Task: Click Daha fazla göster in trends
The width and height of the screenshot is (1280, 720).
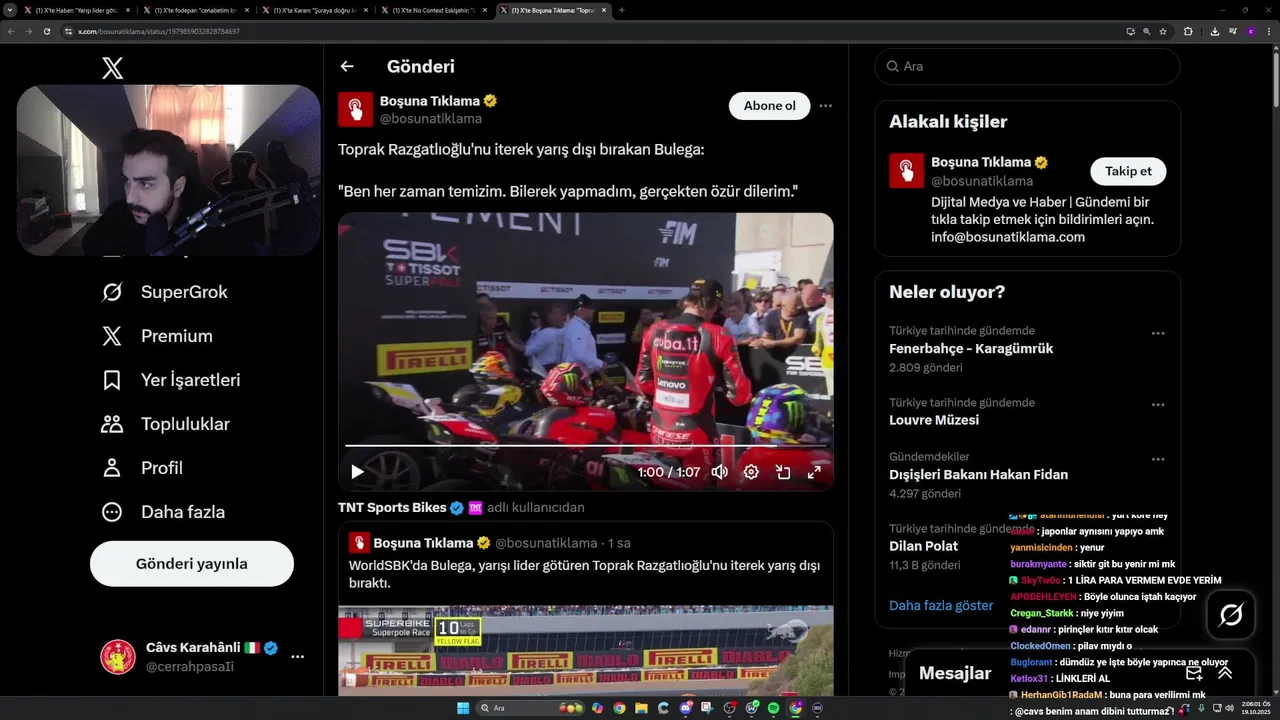Action: [x=941, y=605]
